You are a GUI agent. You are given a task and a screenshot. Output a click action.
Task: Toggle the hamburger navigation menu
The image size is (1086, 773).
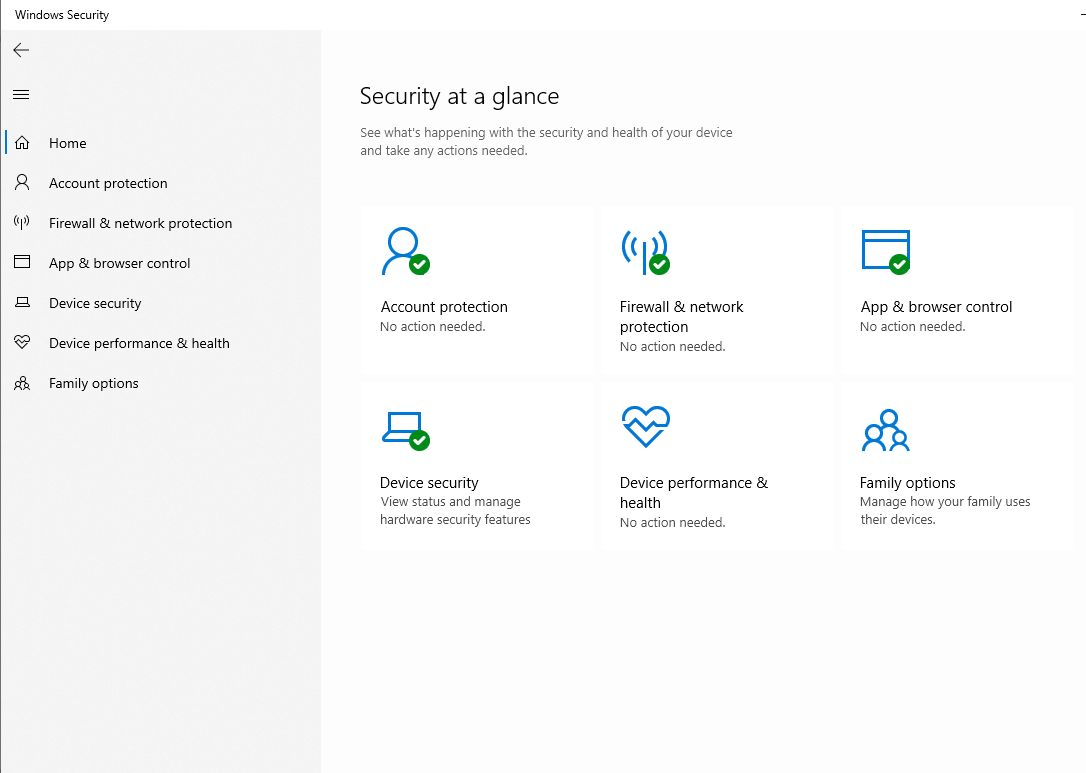pos(21,94)
